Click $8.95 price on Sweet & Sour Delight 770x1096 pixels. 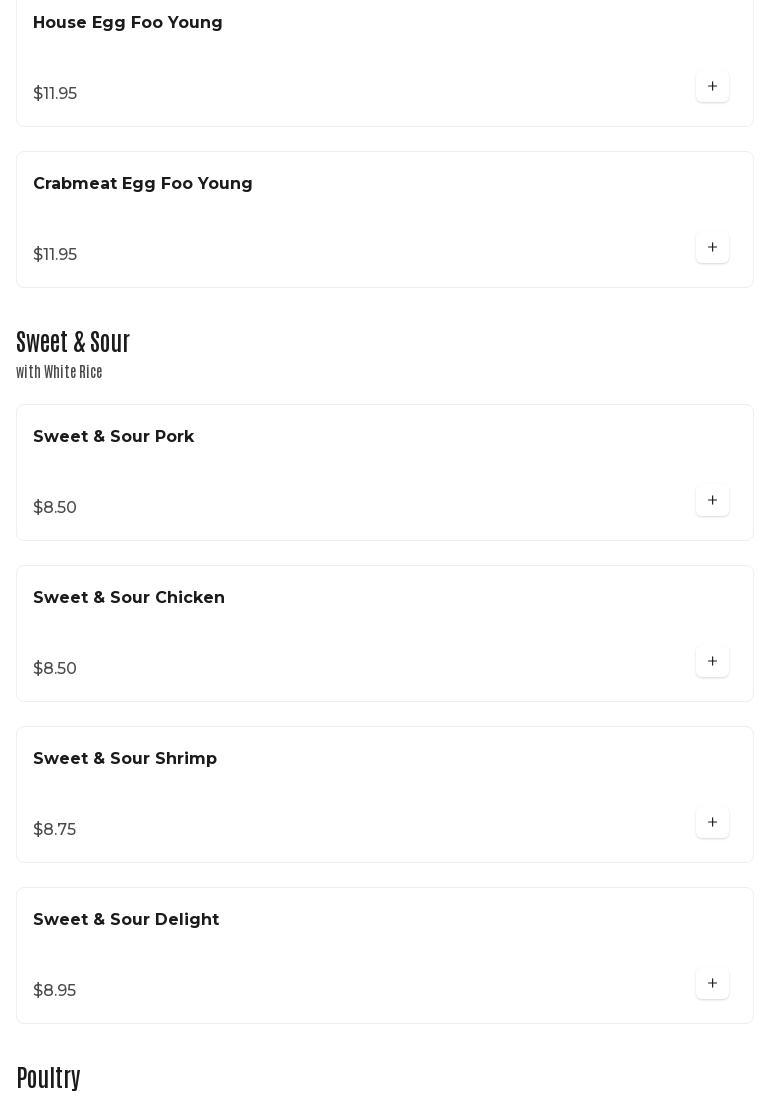[55, 991]
